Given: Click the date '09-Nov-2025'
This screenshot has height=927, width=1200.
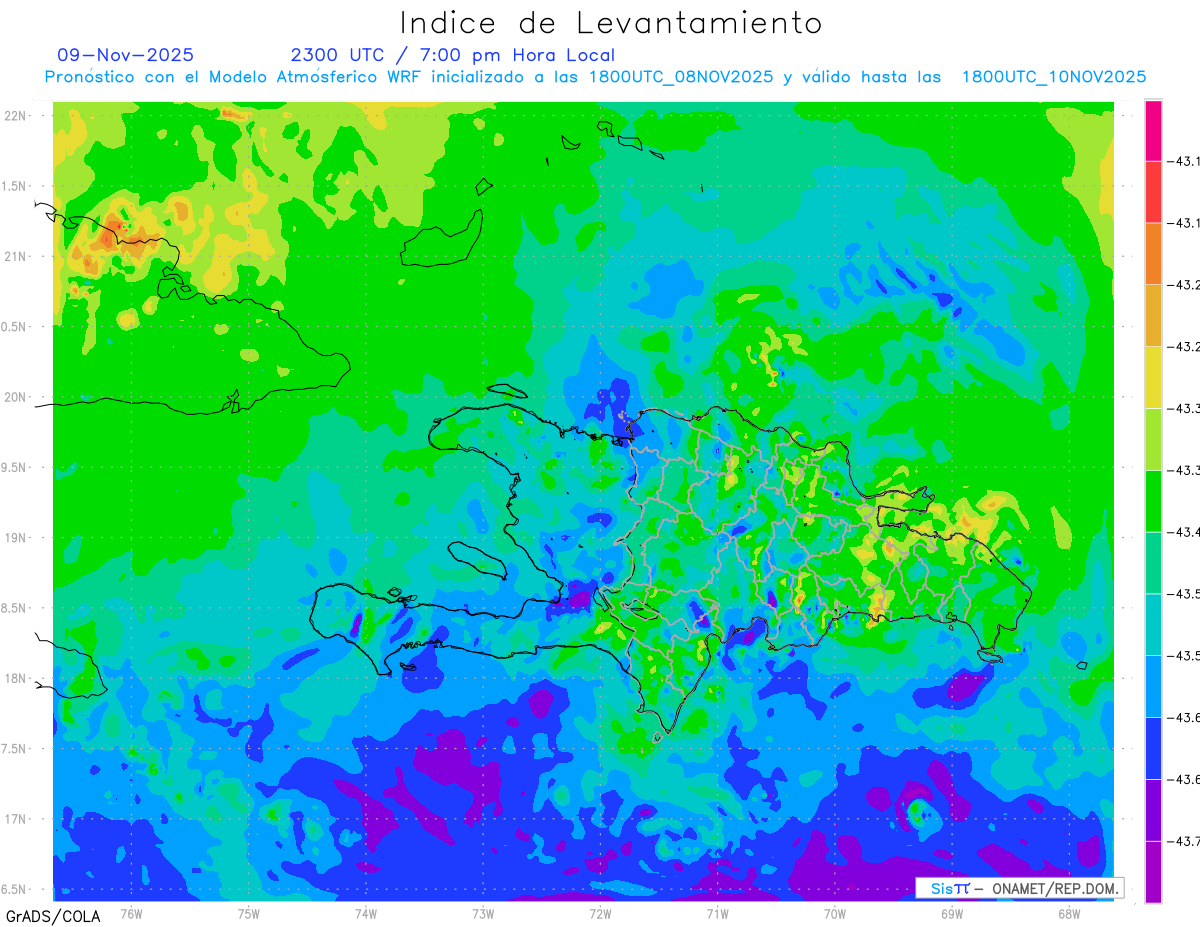Looking at the screenshot, I should click(x=126, y=55).
